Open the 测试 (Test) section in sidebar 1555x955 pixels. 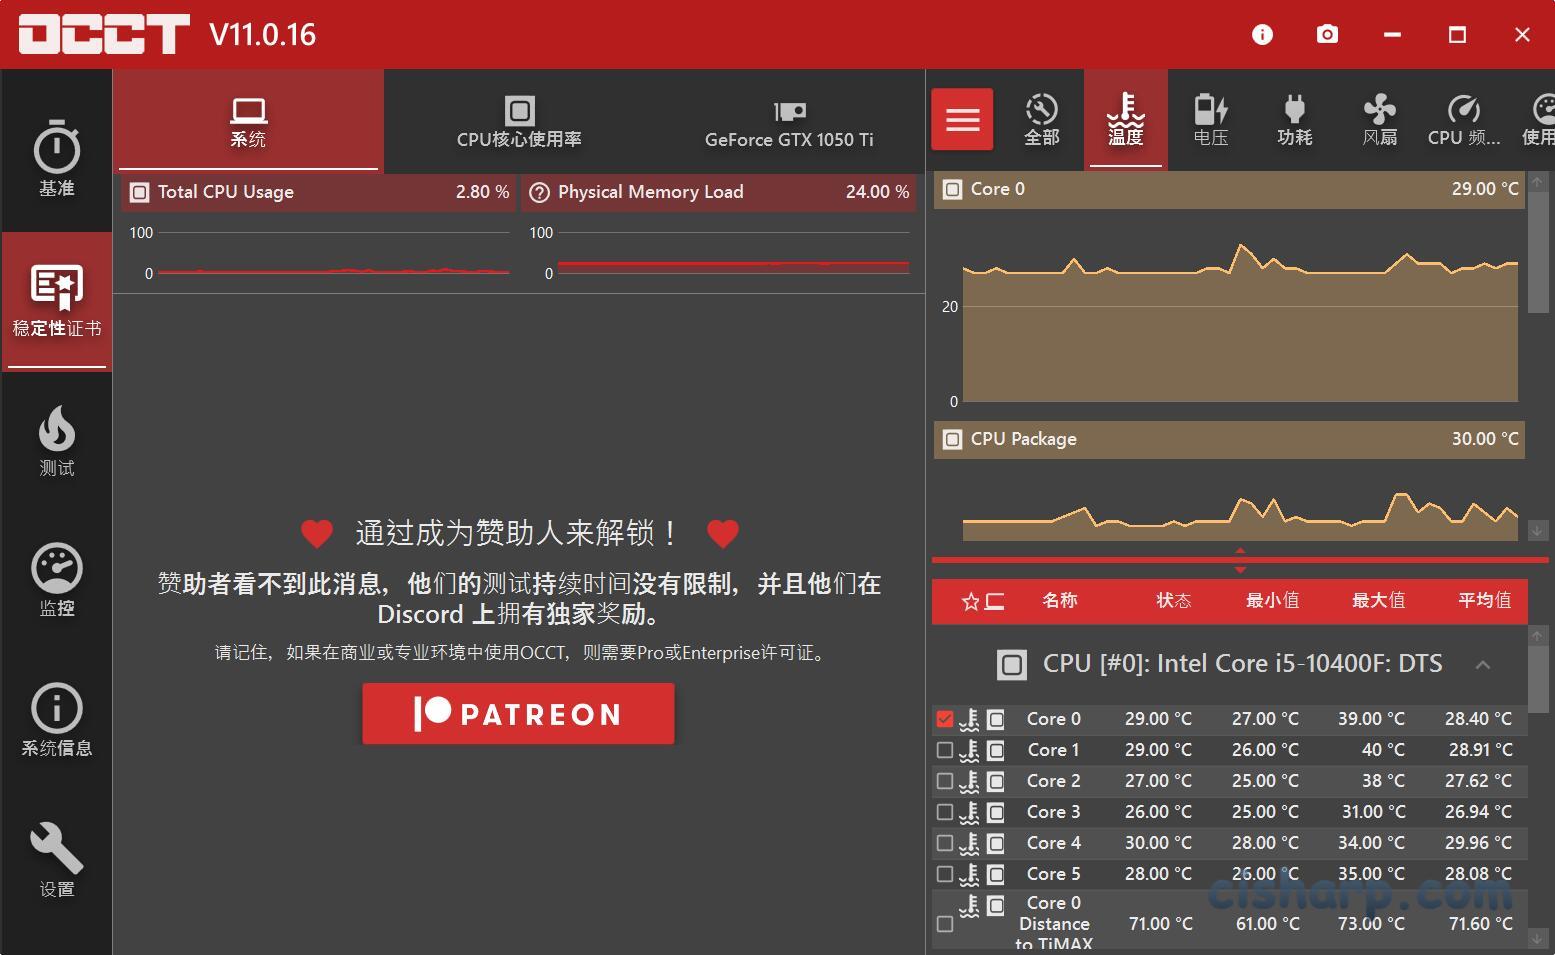click(x=57, y=440)
